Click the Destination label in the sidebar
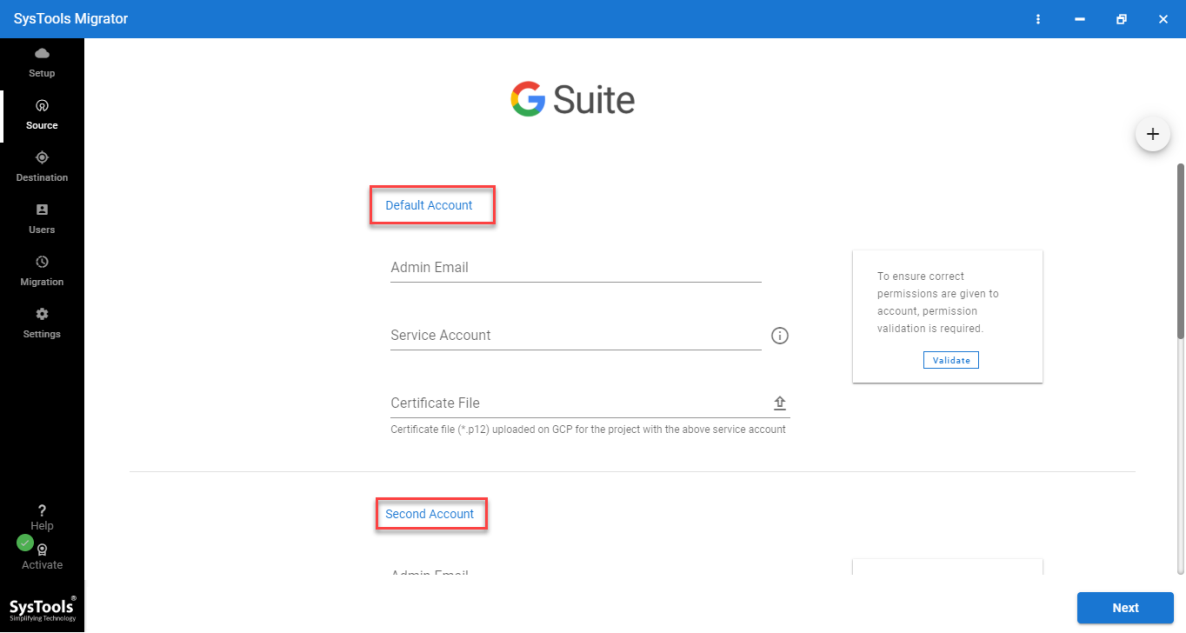 42,178
